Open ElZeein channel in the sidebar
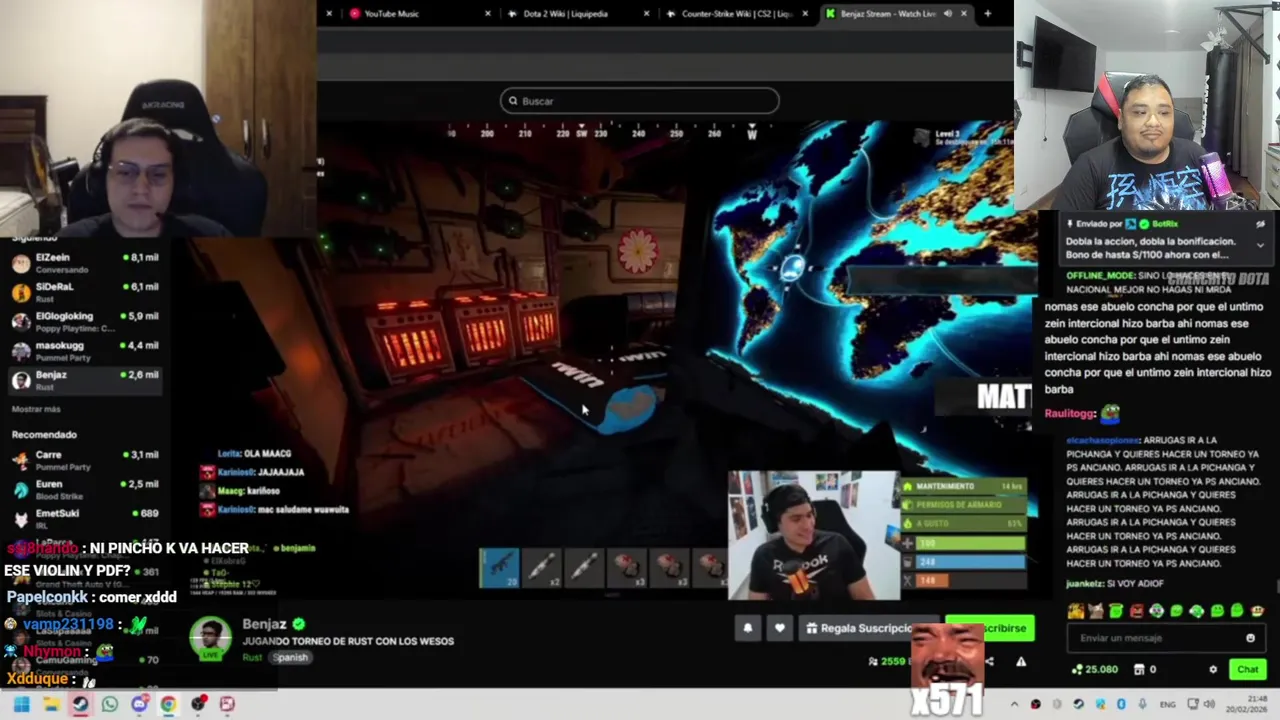1280x720 pixels. [x=85, y=262]
